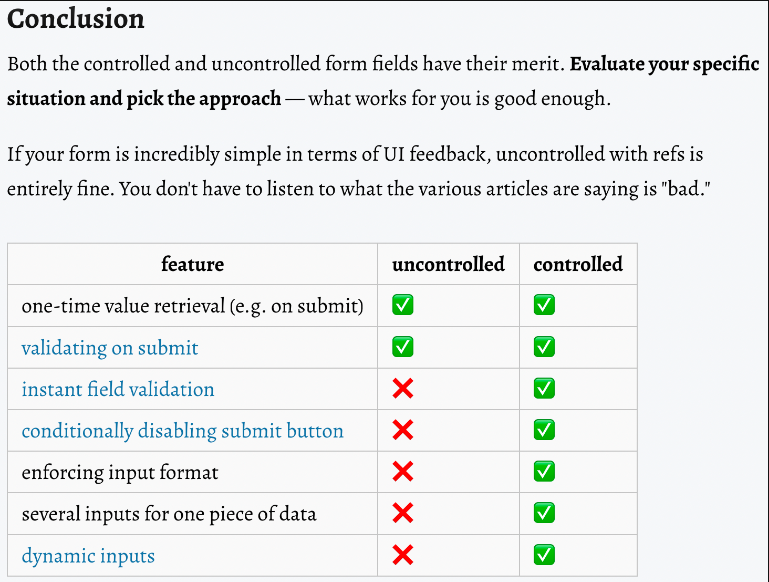Click controlled check mark for validating on submit
Viewport: 769px width, 582px height.
pos(544,347)
